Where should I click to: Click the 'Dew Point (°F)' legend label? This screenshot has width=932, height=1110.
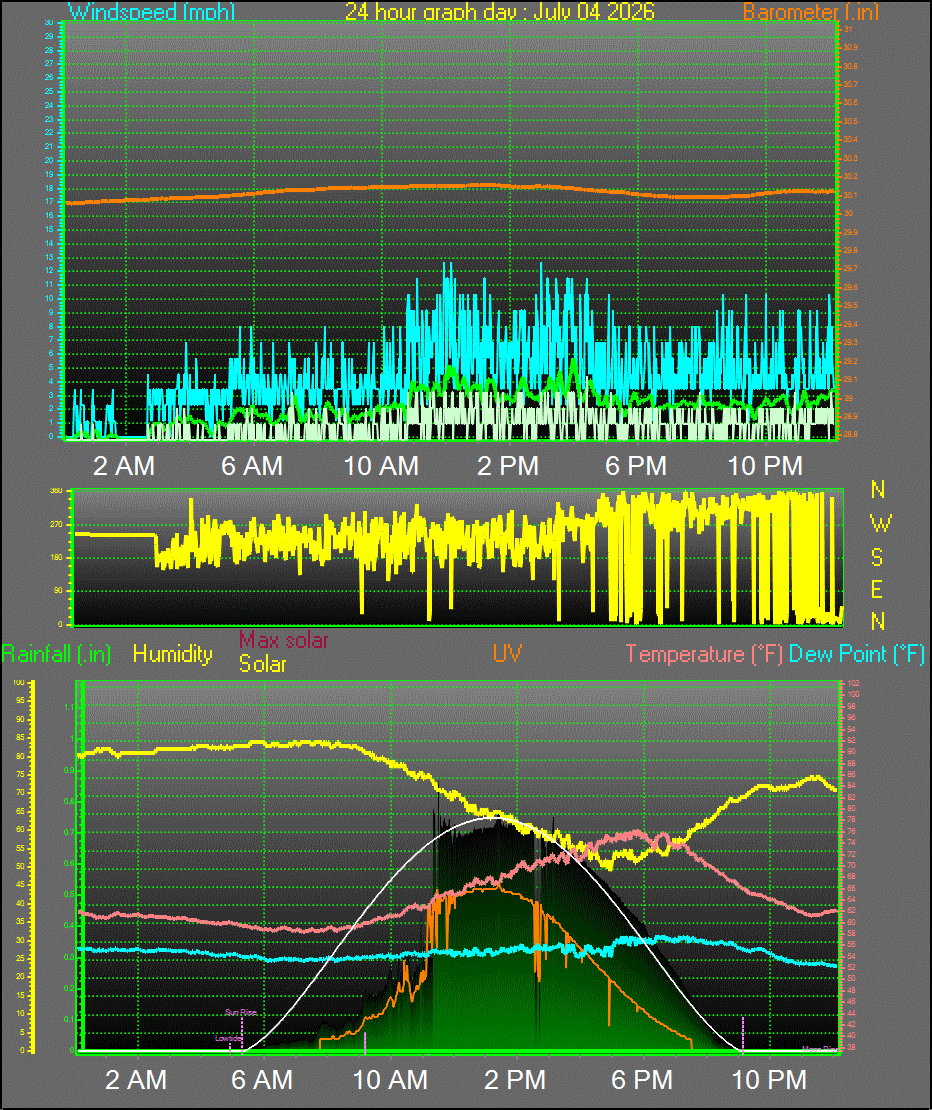coord(856,654)
